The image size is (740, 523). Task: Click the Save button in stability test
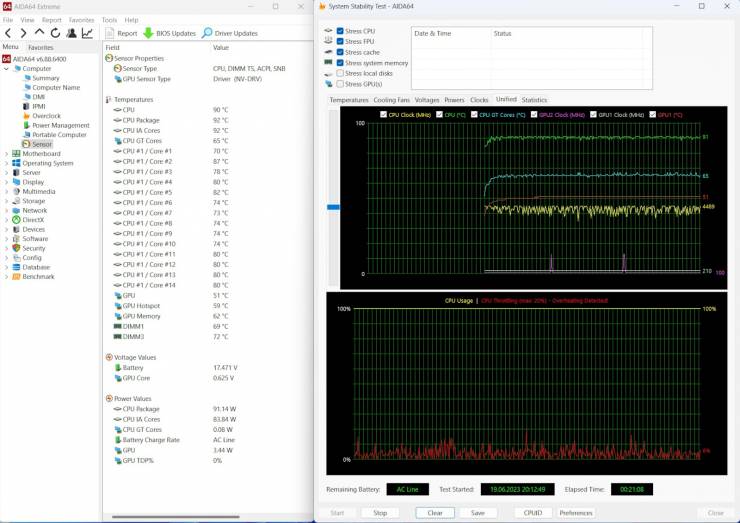[478, 513]
